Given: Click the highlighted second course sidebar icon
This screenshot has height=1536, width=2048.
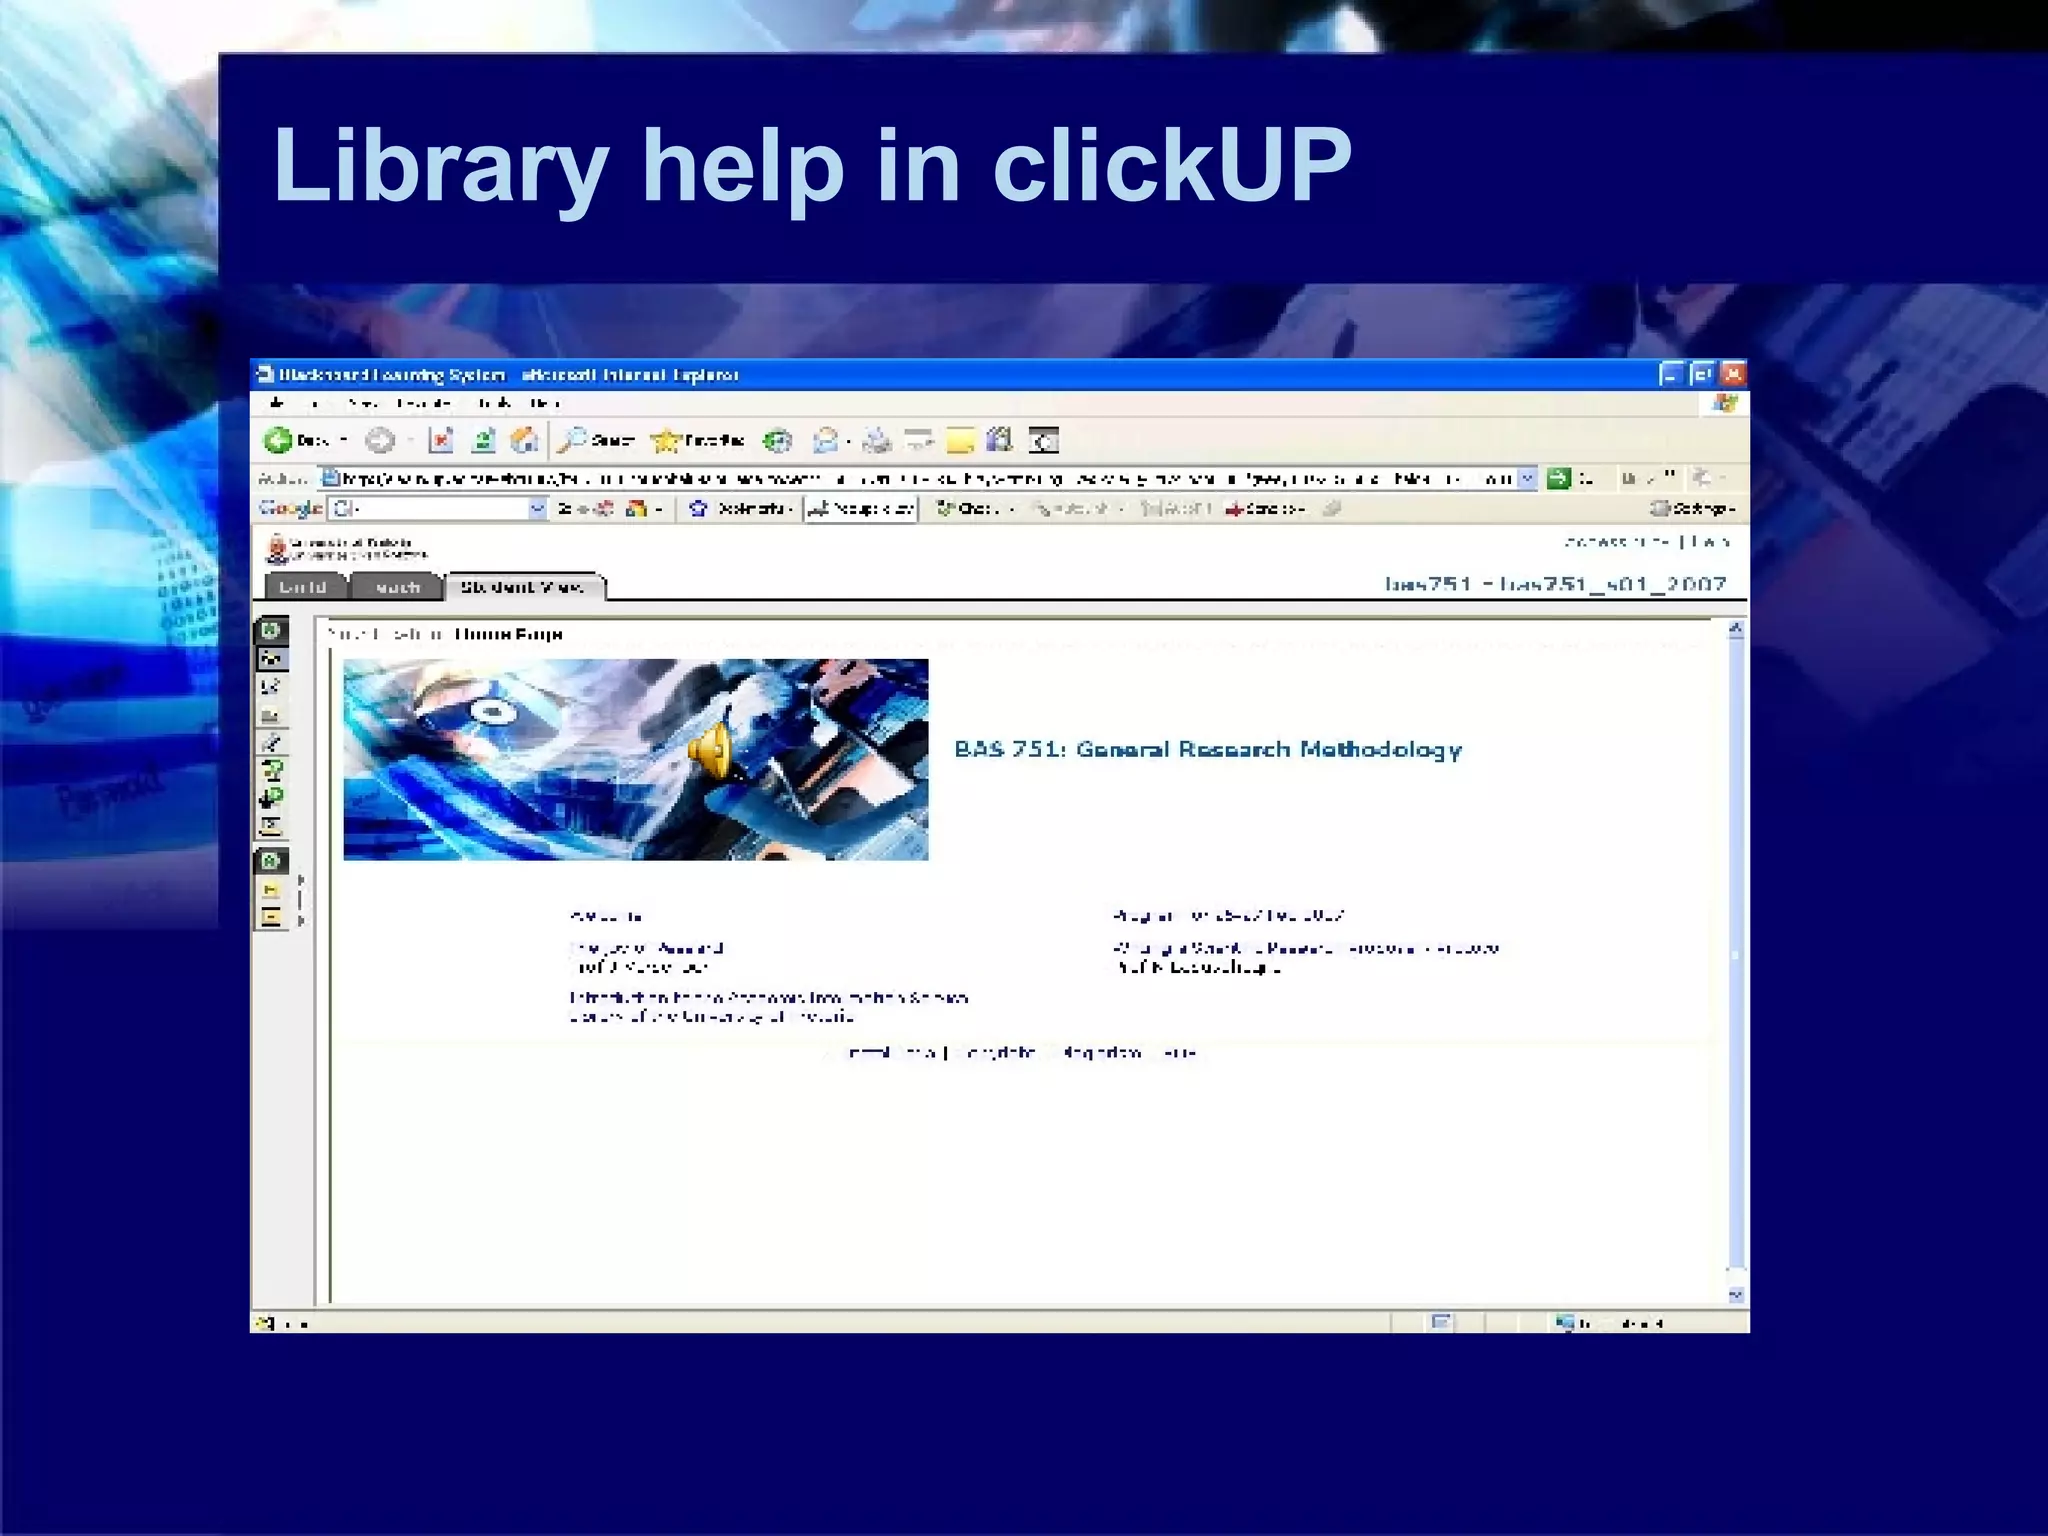Looking at the screenshot, I should pyautogui.click(x=271, y=658).
